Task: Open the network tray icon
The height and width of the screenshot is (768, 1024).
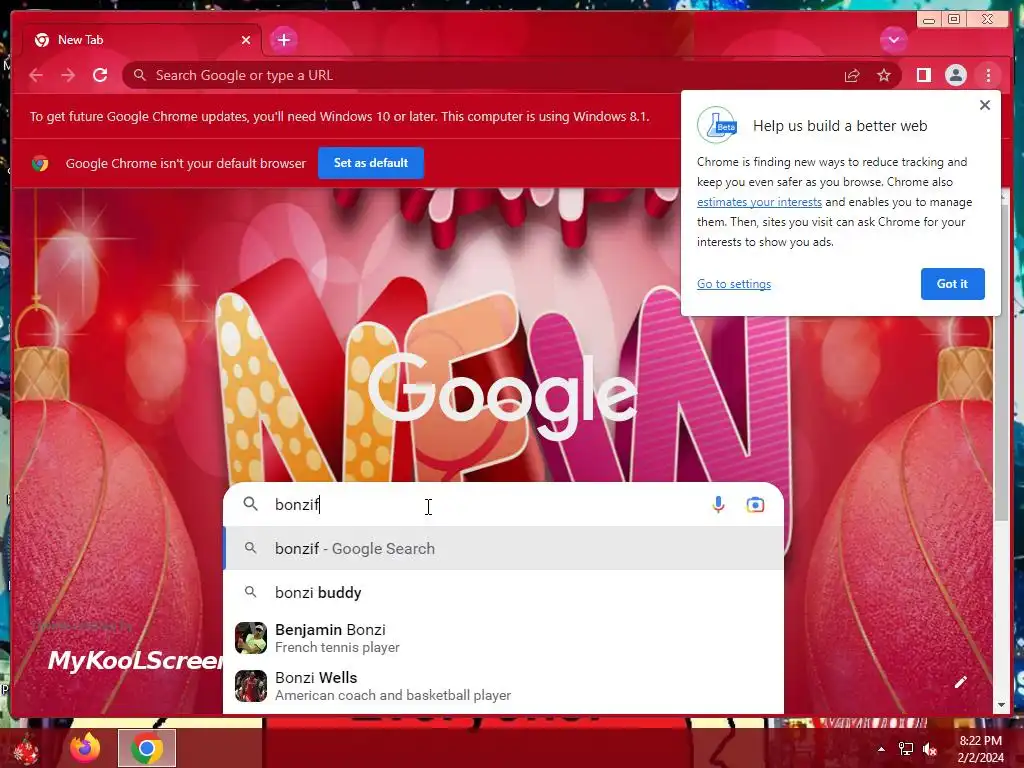Action: 906,749
